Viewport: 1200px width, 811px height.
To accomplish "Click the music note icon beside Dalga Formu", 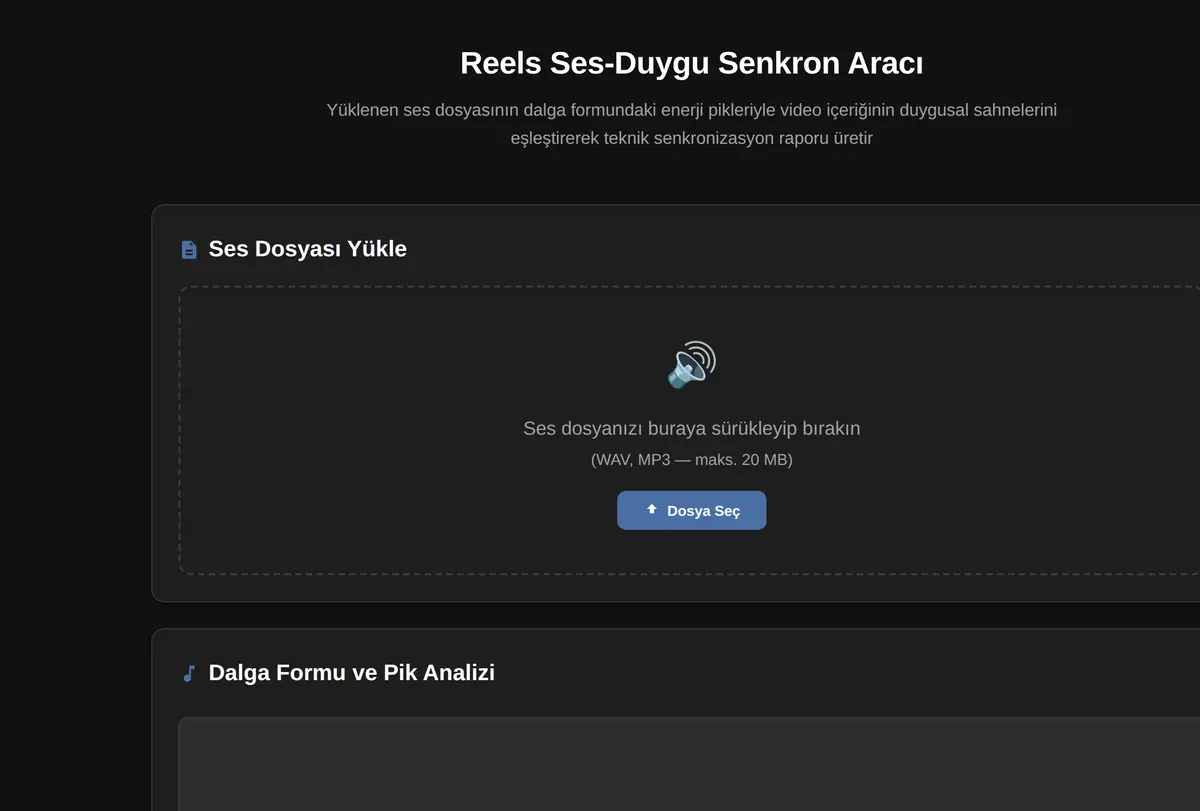I will click(x=189, y=673).
